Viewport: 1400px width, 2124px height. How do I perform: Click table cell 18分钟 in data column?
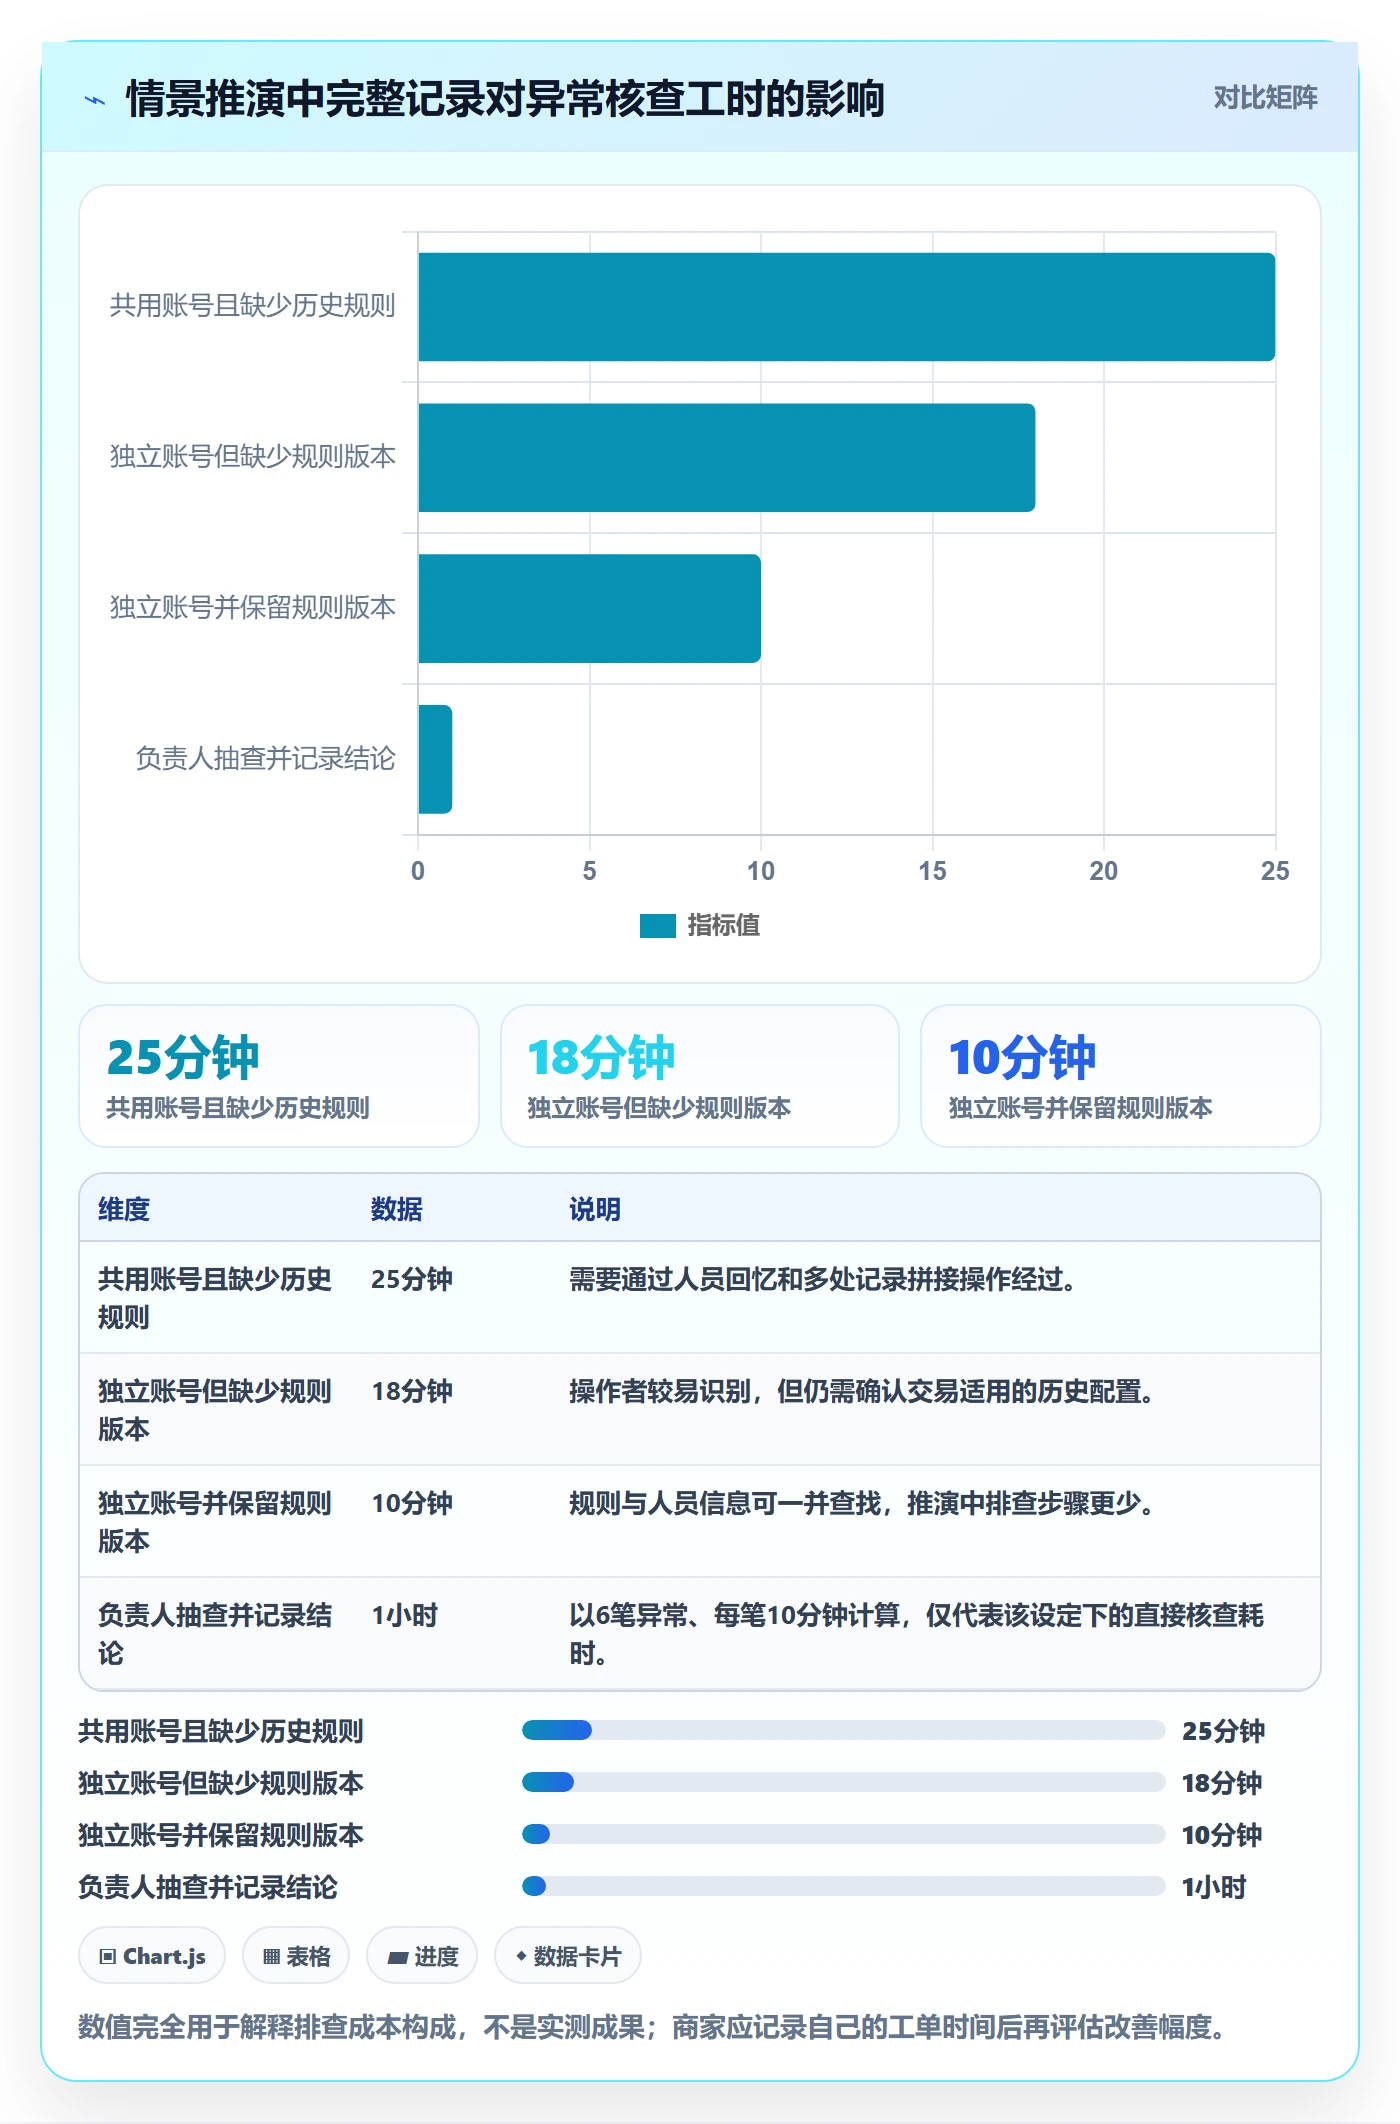pyautogui.click(x=412, y=1391)
